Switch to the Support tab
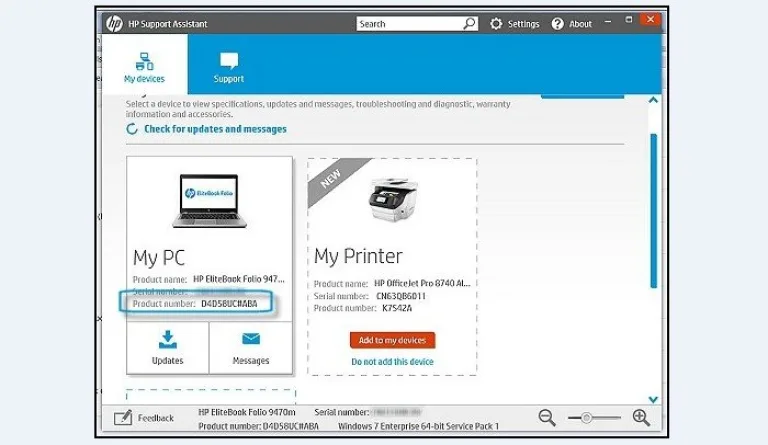 point(229,64)
